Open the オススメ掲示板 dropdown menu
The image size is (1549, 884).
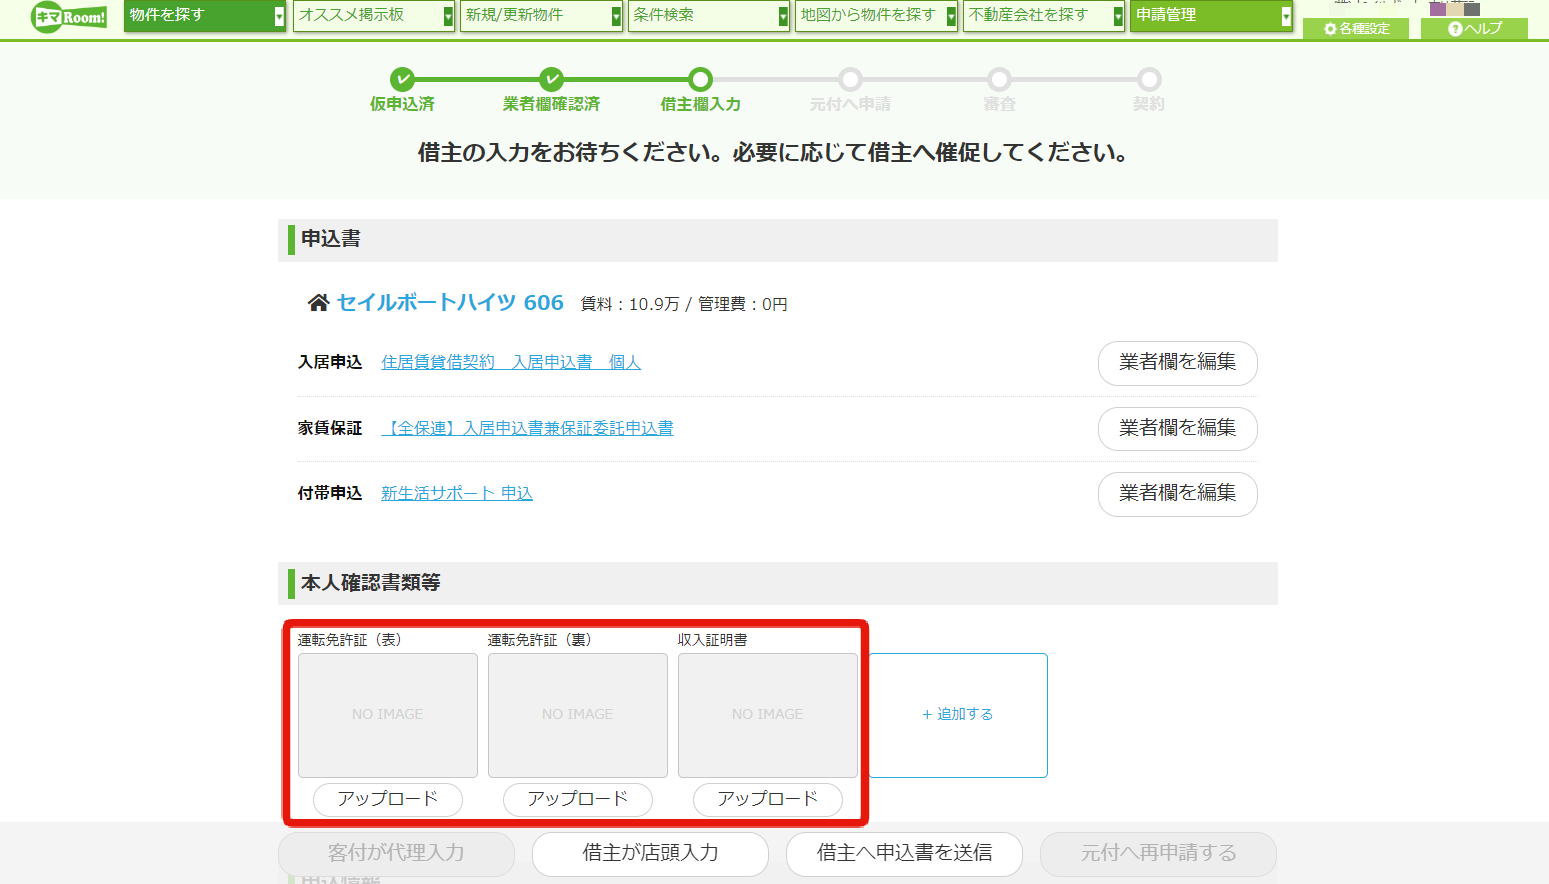[373, 15]
